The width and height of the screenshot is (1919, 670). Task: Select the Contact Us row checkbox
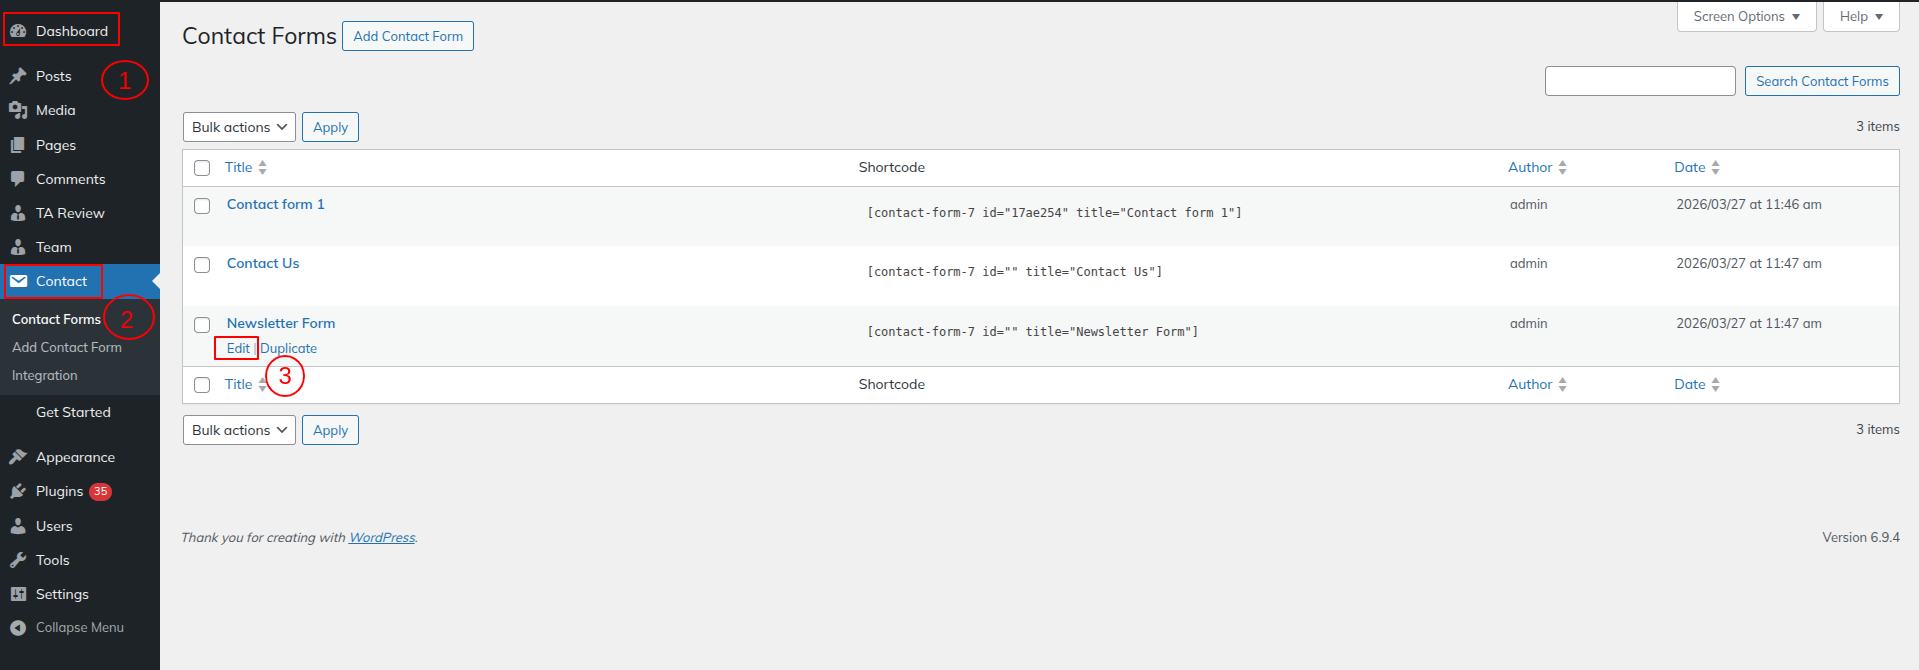point(202,265)
